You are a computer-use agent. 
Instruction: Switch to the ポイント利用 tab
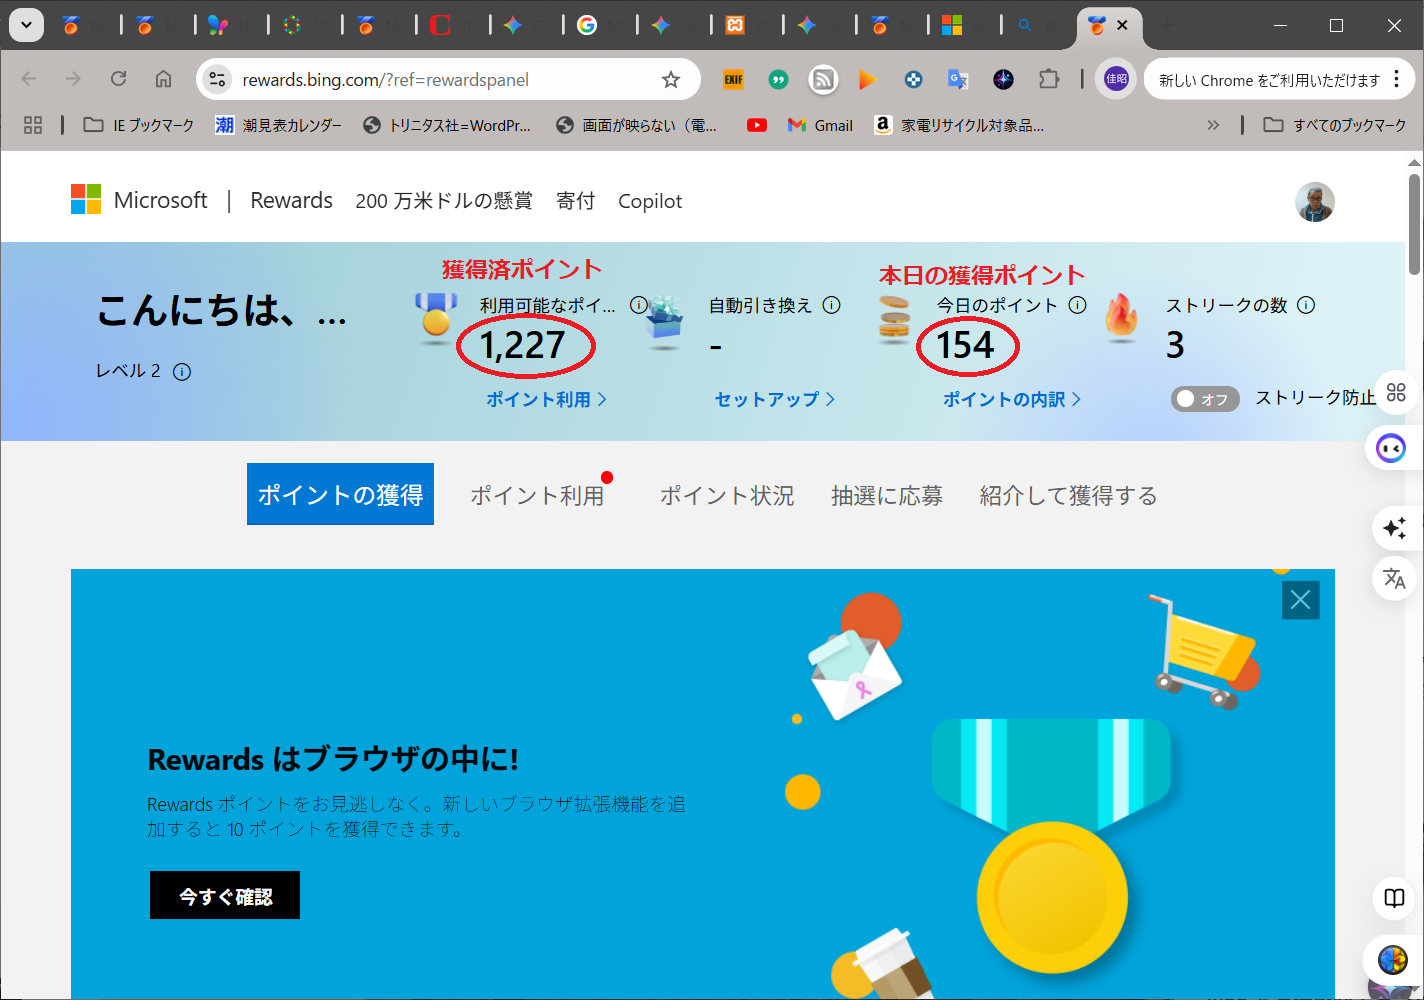coord(537,495)
